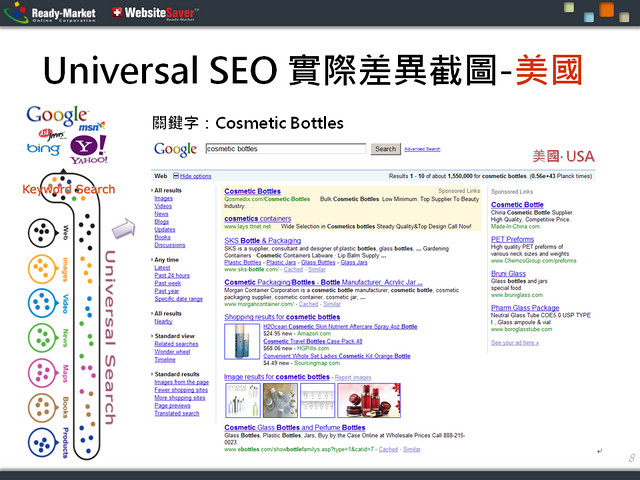Open the Pharm Glass Package ad
This screenshot has height=480, width=640.
(525, 308)
